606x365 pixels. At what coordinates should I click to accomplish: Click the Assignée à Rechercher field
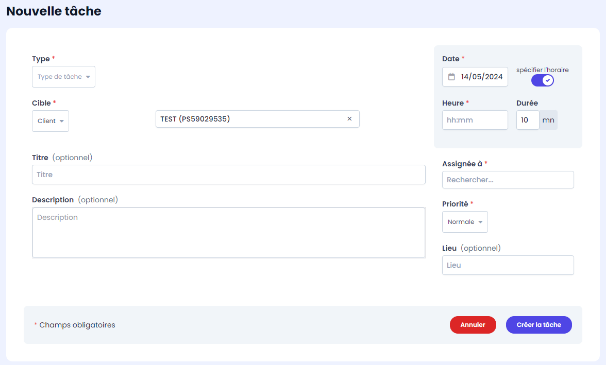pos(508,180)
